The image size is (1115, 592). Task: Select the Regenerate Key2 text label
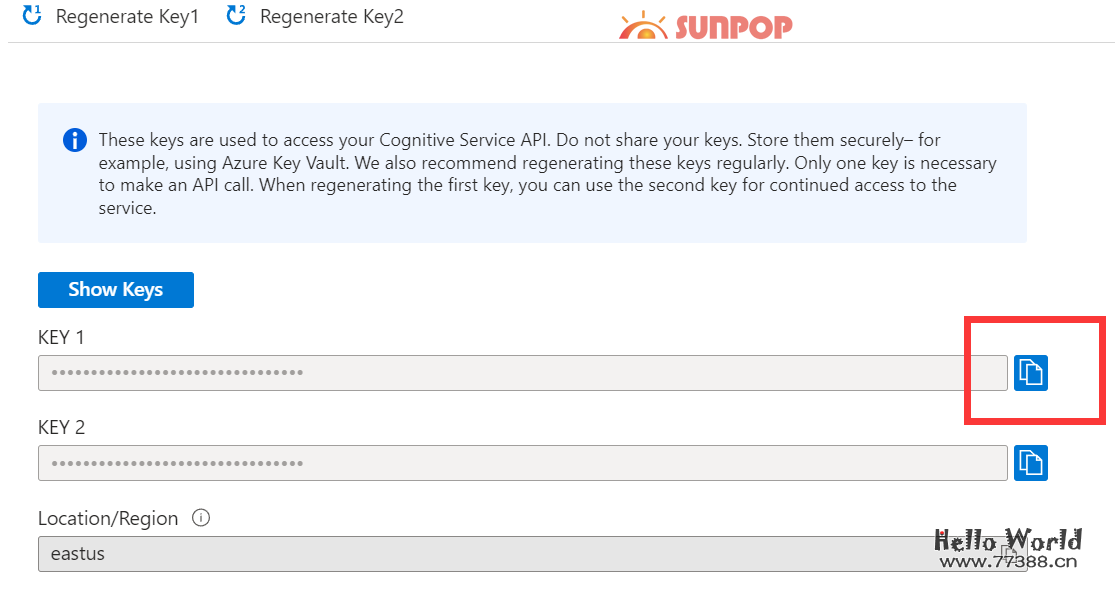point(332,17)
